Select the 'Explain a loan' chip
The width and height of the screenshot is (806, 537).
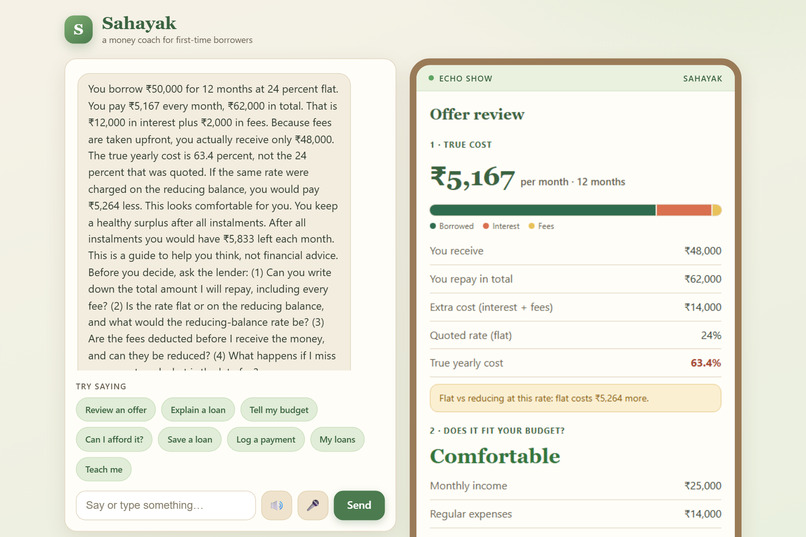pos(198,410)
